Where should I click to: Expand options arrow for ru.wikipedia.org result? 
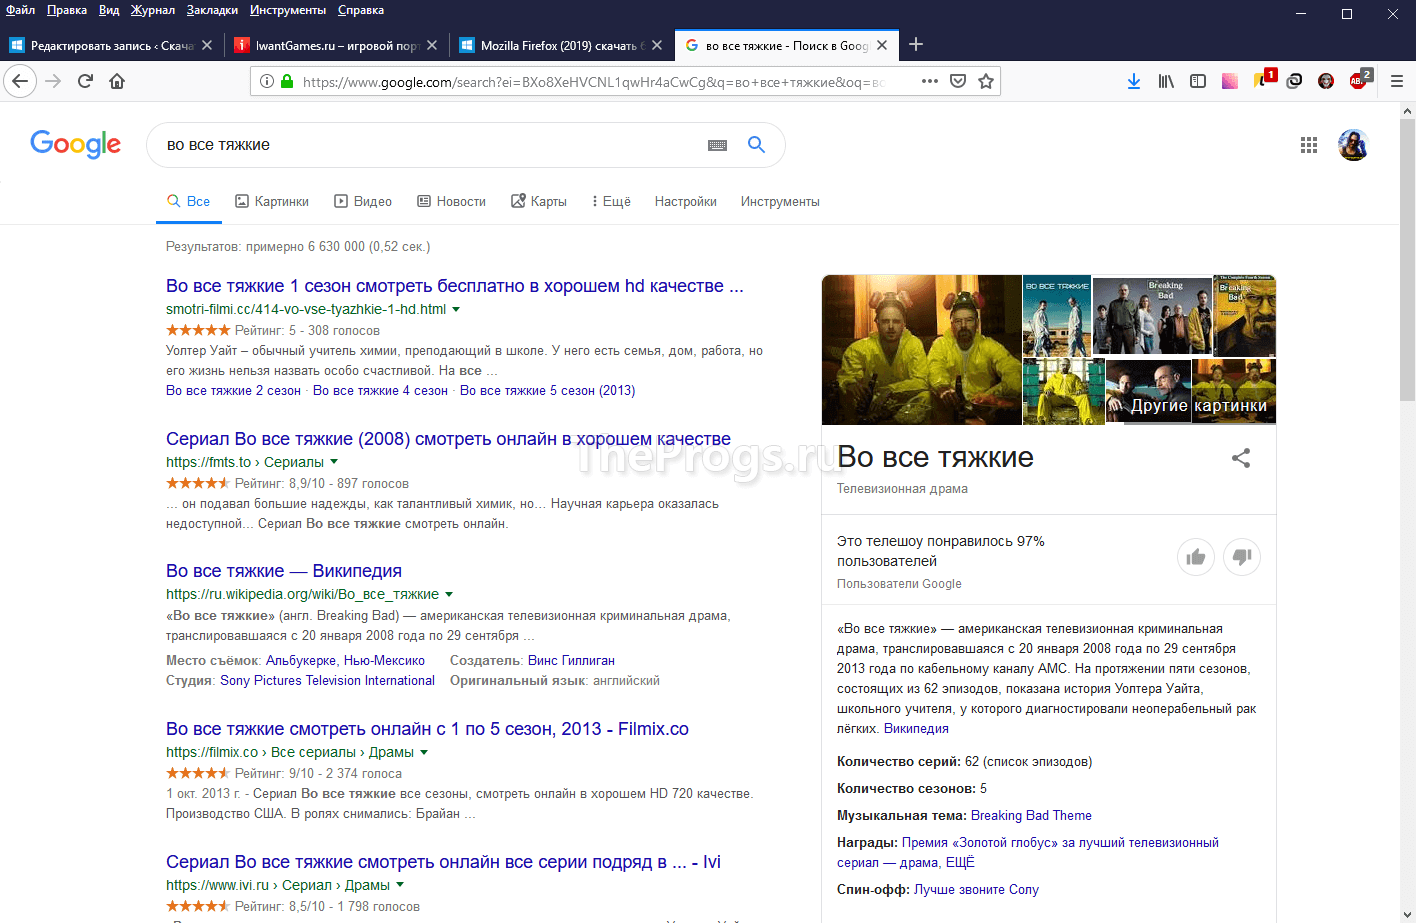coord(449,594)
